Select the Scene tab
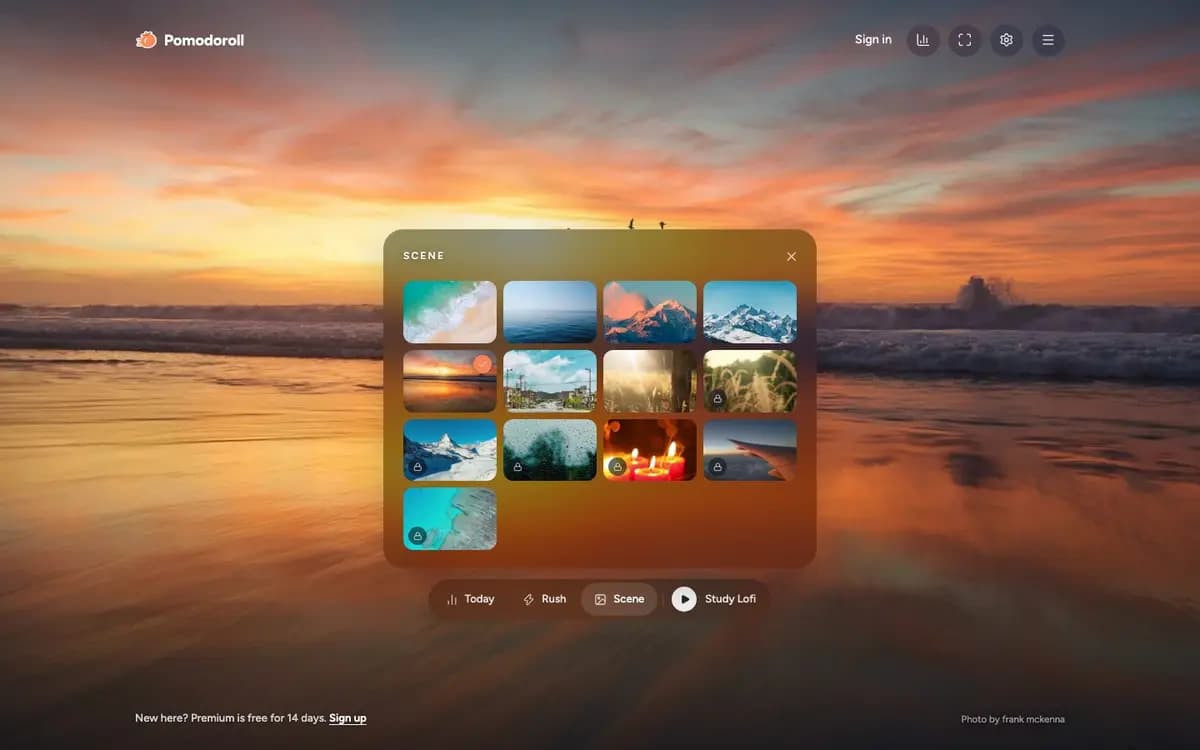This screenshot has height=750, width=1200. click(x=619, y=599)
